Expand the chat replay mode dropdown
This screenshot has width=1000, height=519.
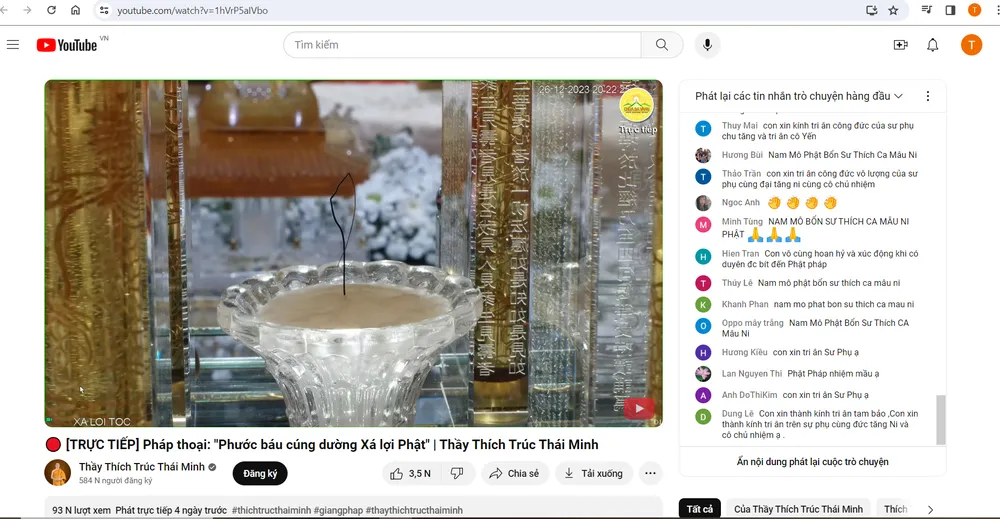(799, 97)
